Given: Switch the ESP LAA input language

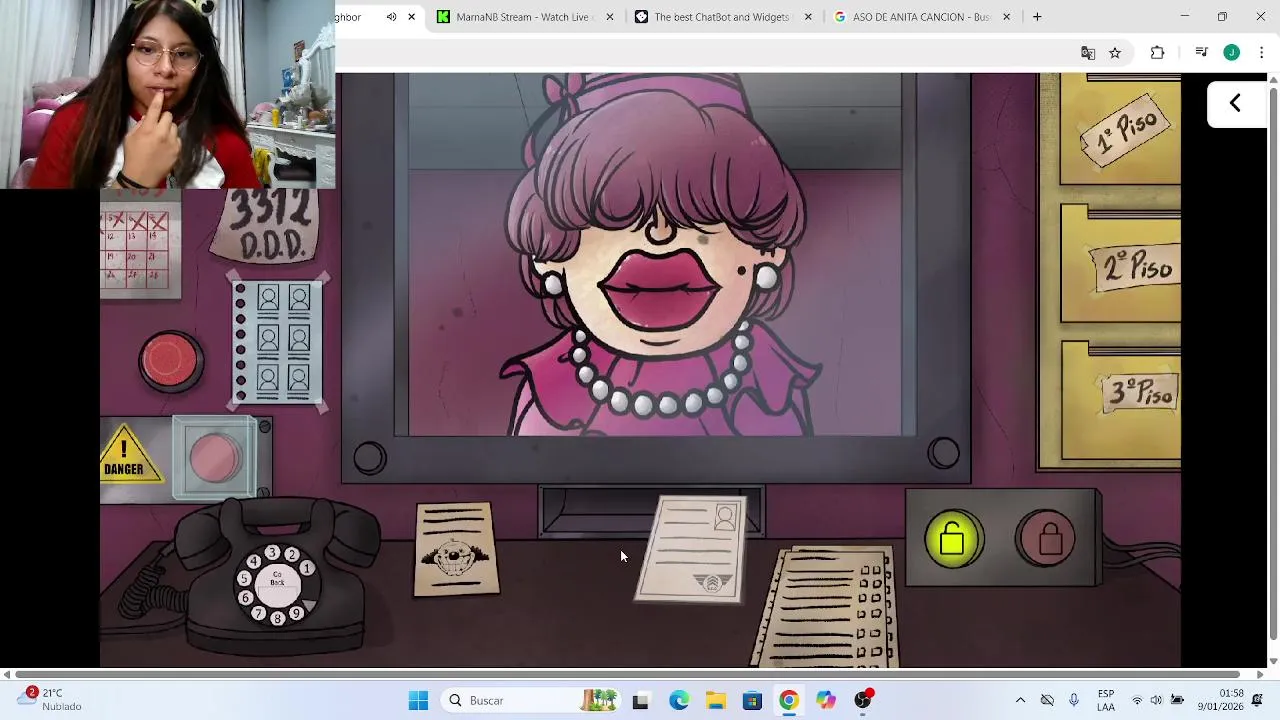Looking at the screenshot, I should [x=1106, y=700].
